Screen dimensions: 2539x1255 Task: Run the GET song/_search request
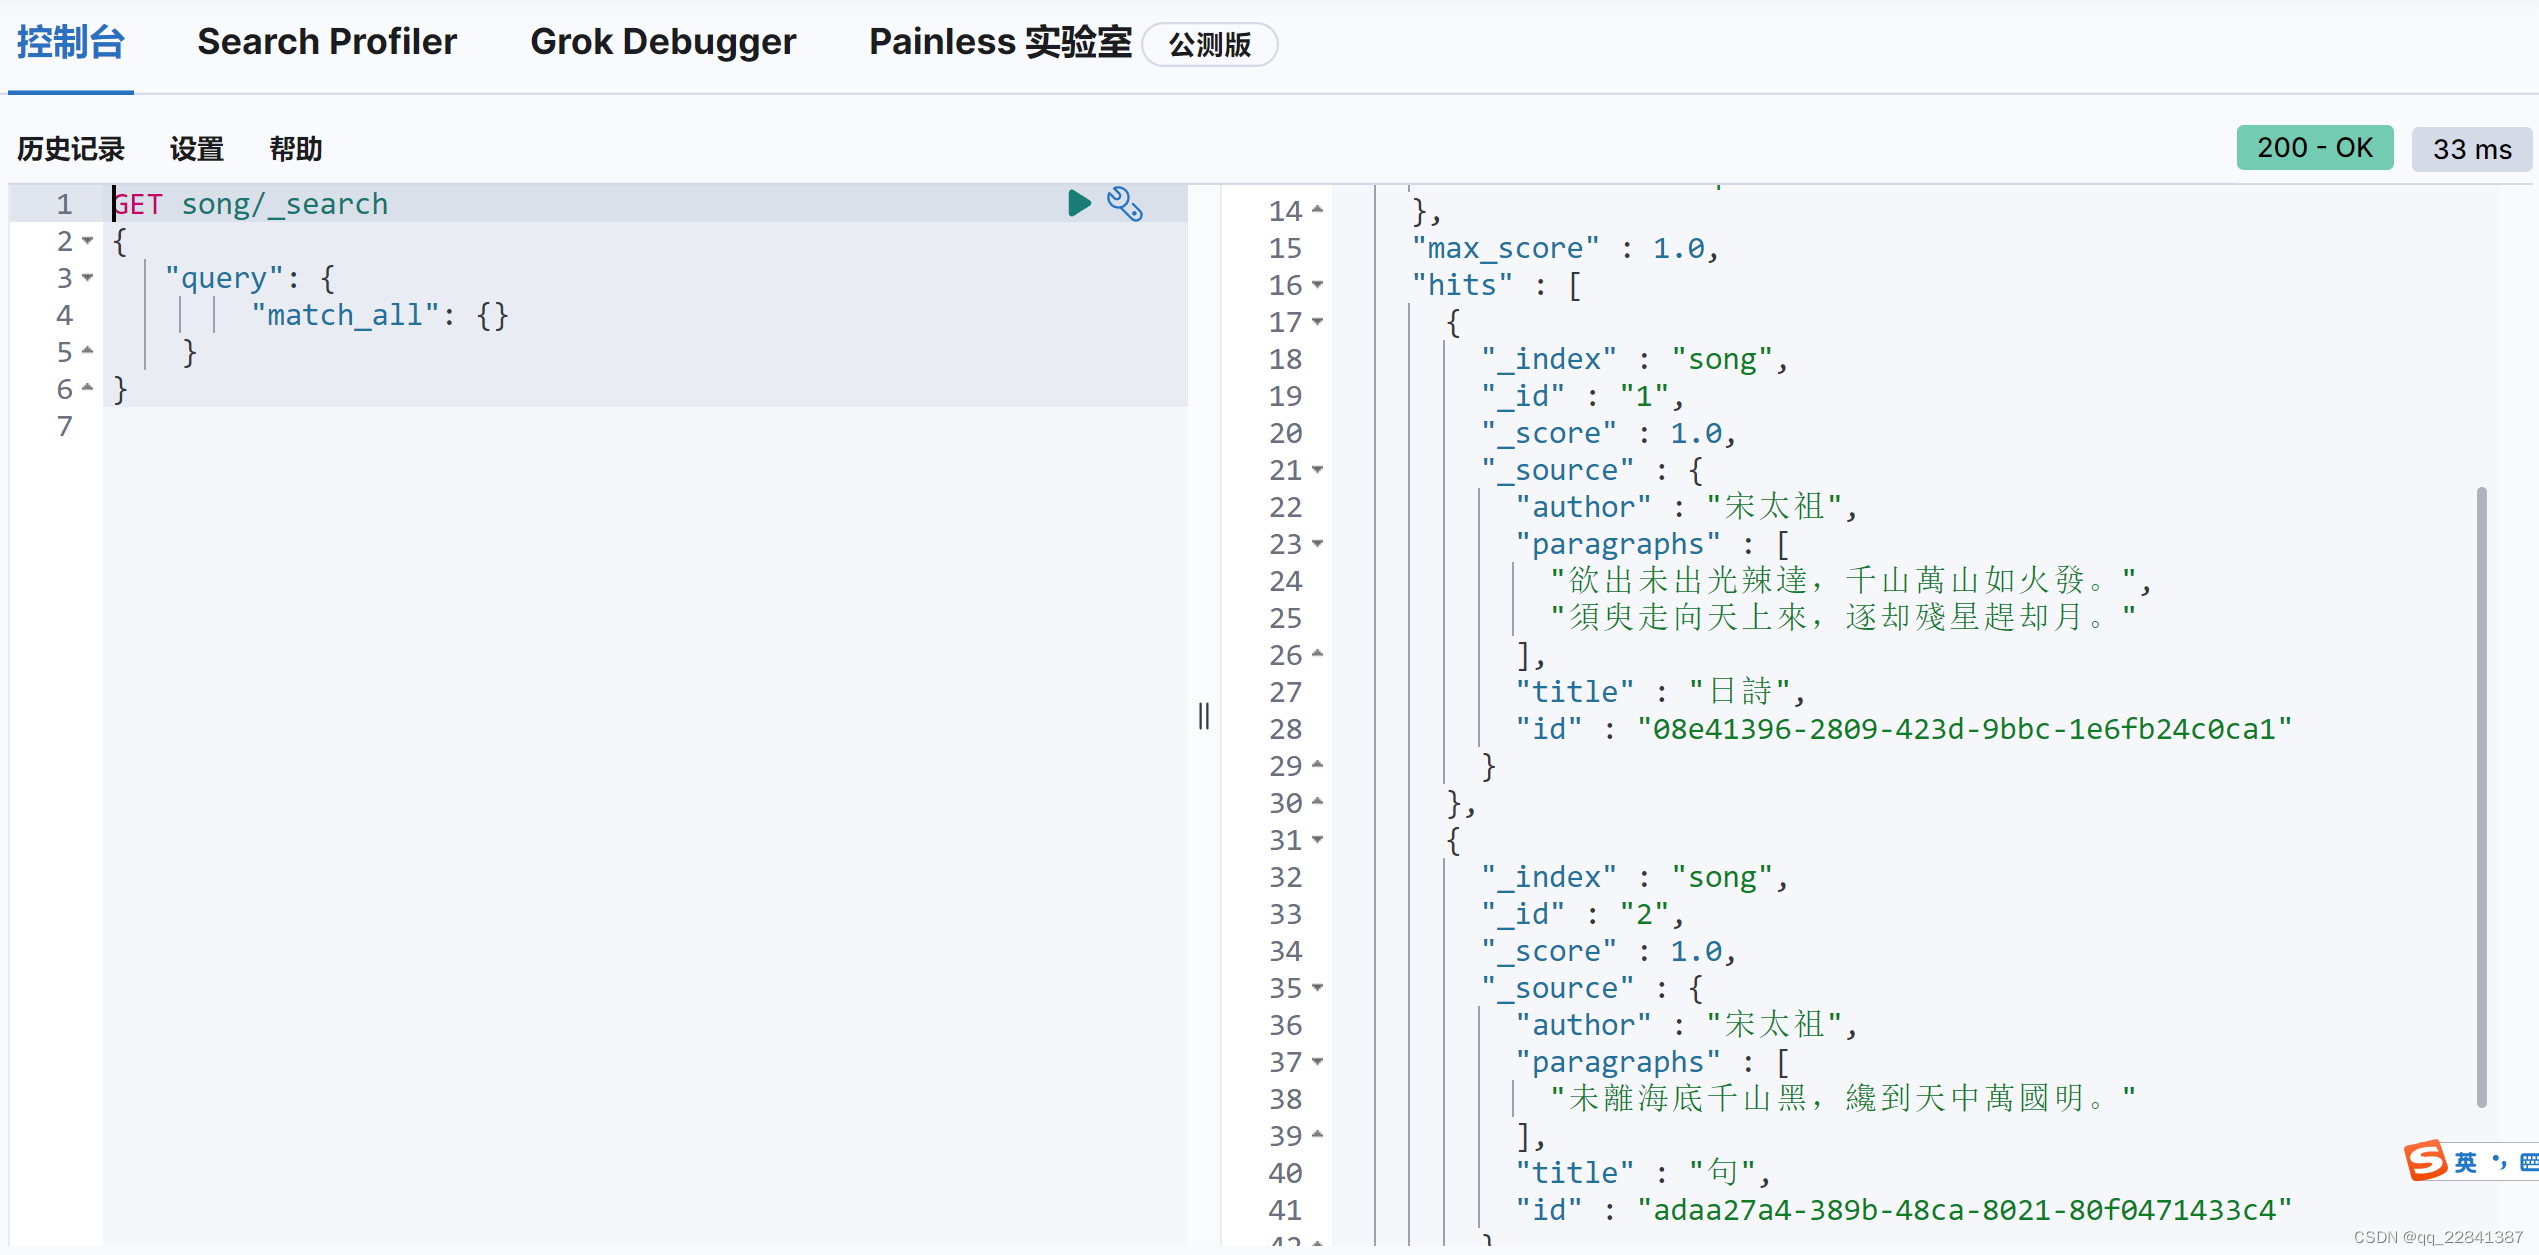tap(1079, 203)
